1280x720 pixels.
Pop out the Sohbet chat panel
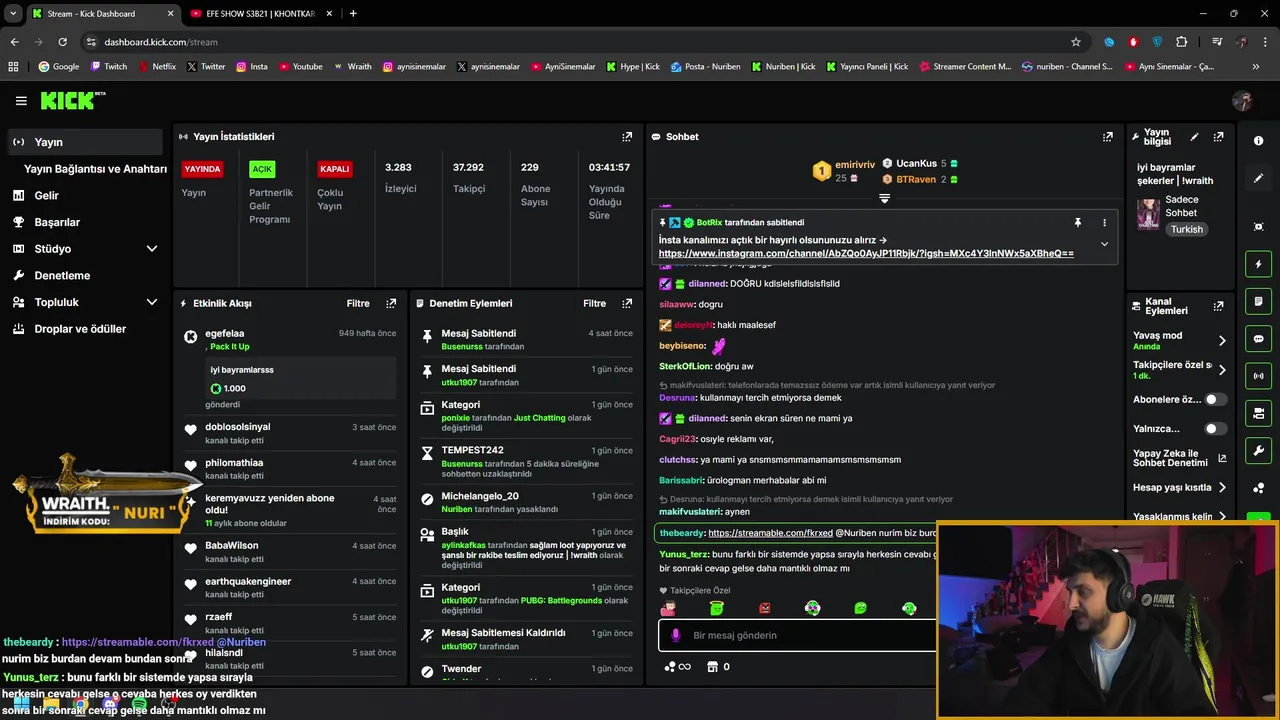click(1107, 137)
